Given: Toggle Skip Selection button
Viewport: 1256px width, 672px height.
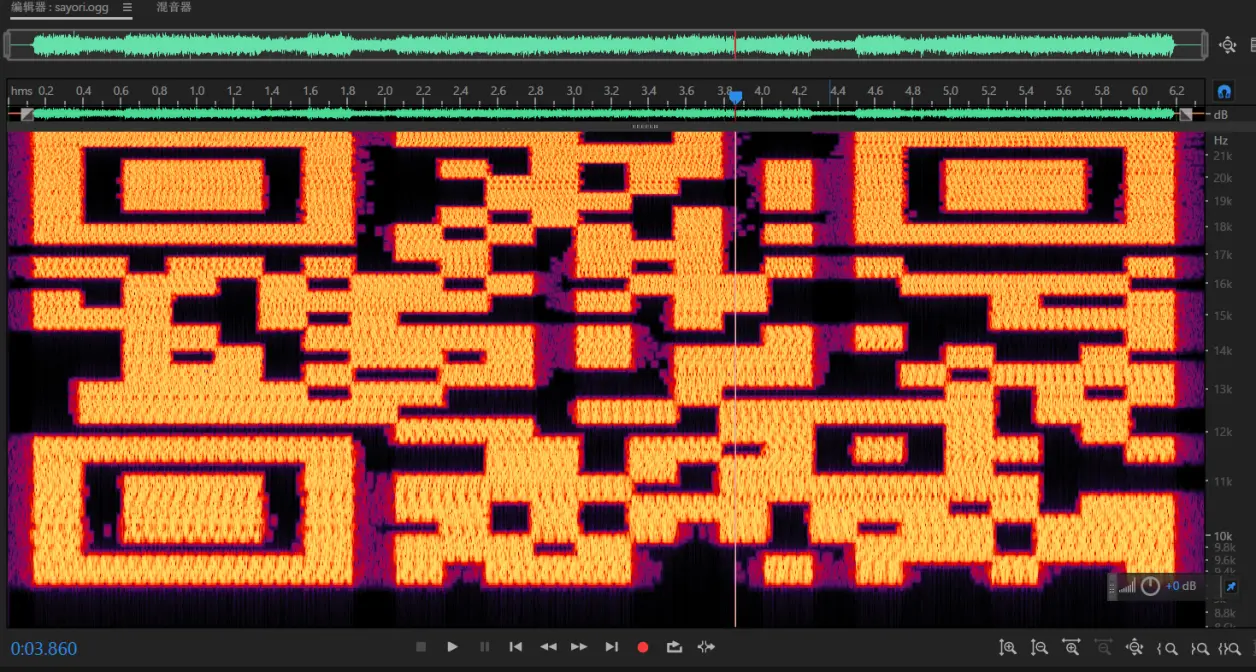Looking at the screenshot, I should point(706,647).
